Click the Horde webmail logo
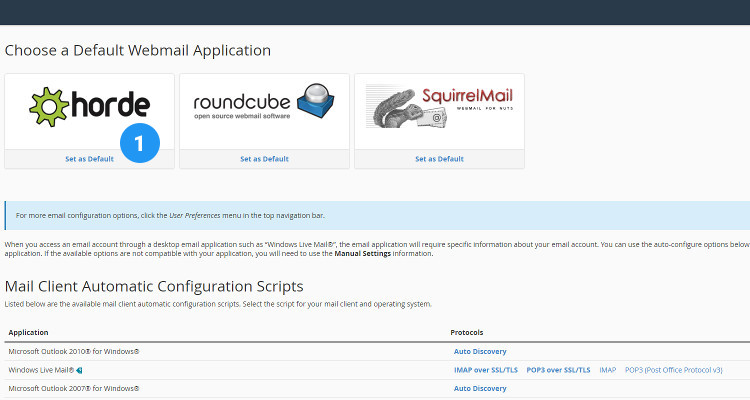This screenshot has height=400, width=750. pos(89,106)
